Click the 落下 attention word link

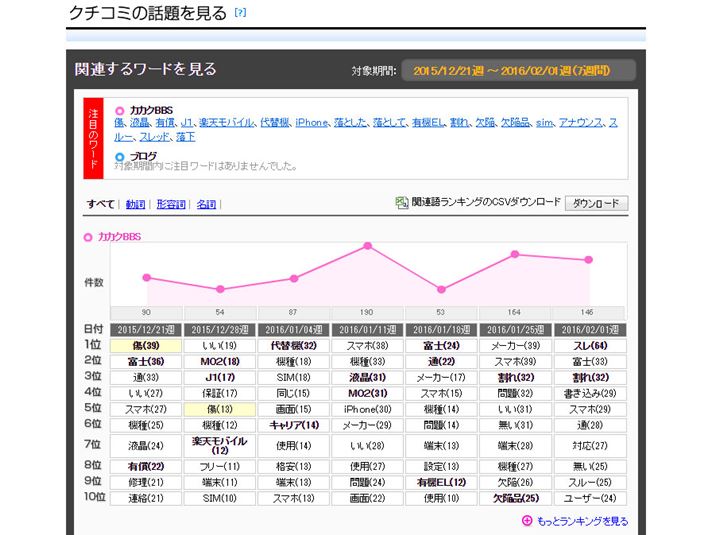tap(185, 136)
